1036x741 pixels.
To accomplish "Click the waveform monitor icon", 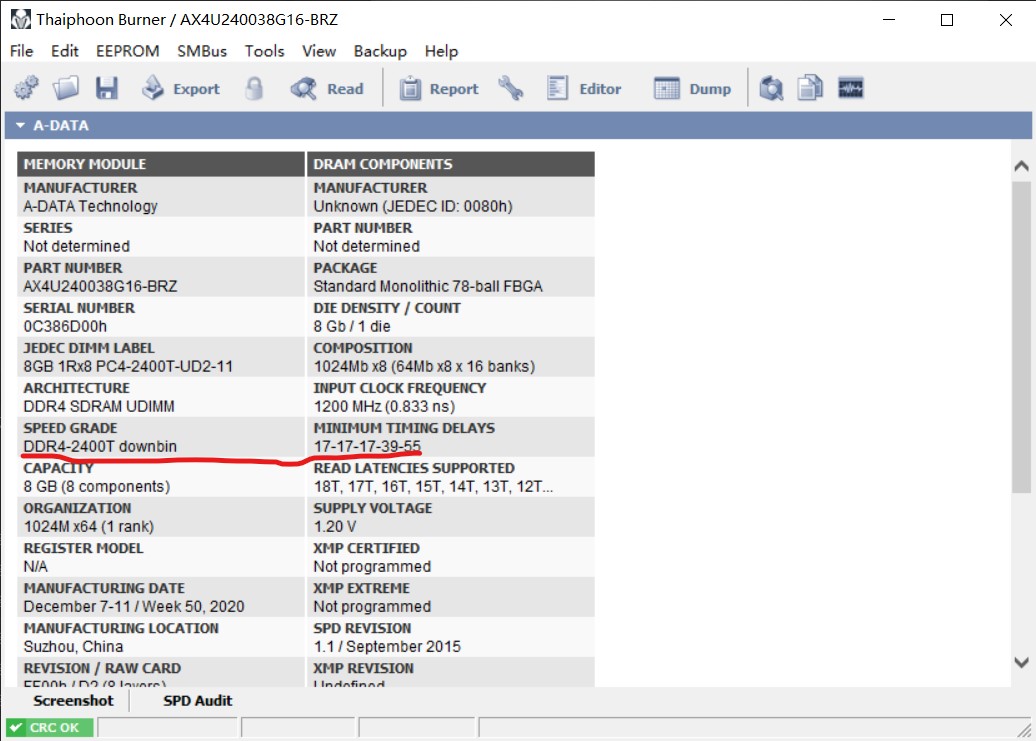I will (850, 88).
